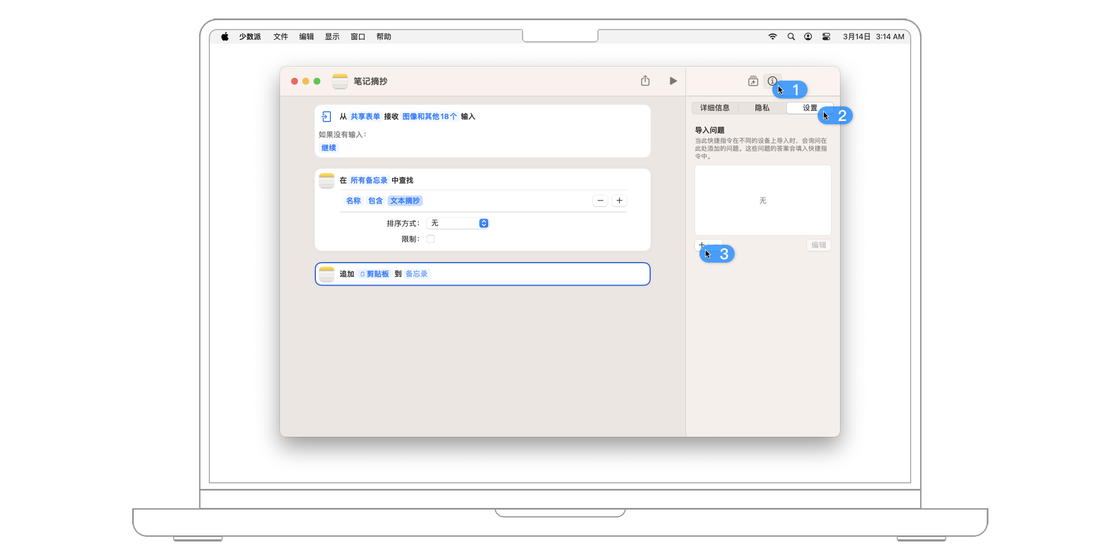Image resolution: width=1120 pixels, height=560 pixels.
Task: Click the 笔记摘抄 shortcut icon in title bar
Action: coord(340,81)
